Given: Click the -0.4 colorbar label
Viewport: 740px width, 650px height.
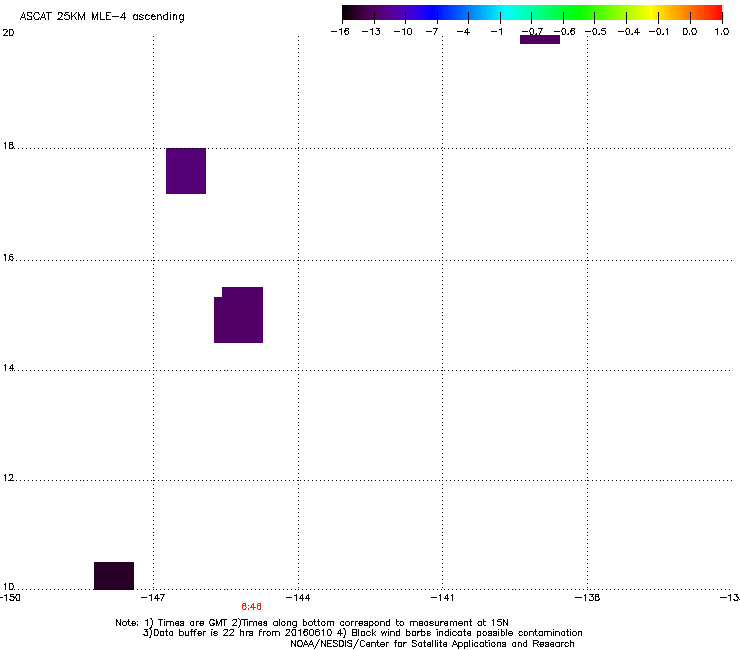Looking at the screenshot, I should (x=629, y=32).
